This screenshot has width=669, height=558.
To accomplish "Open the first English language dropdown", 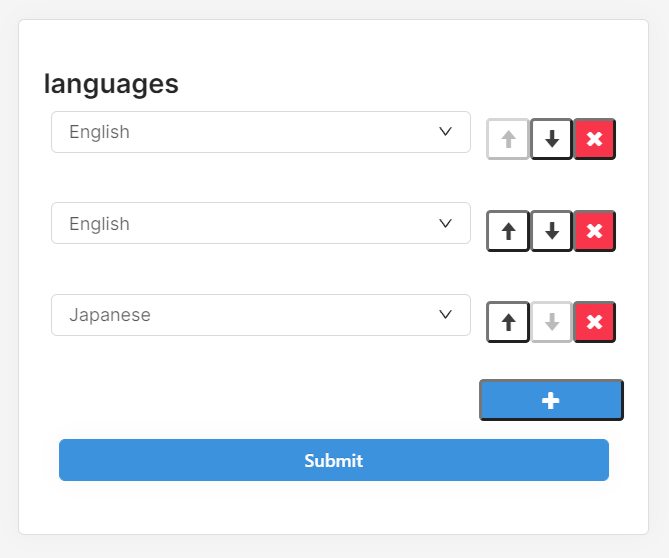I will coord(260,132).
